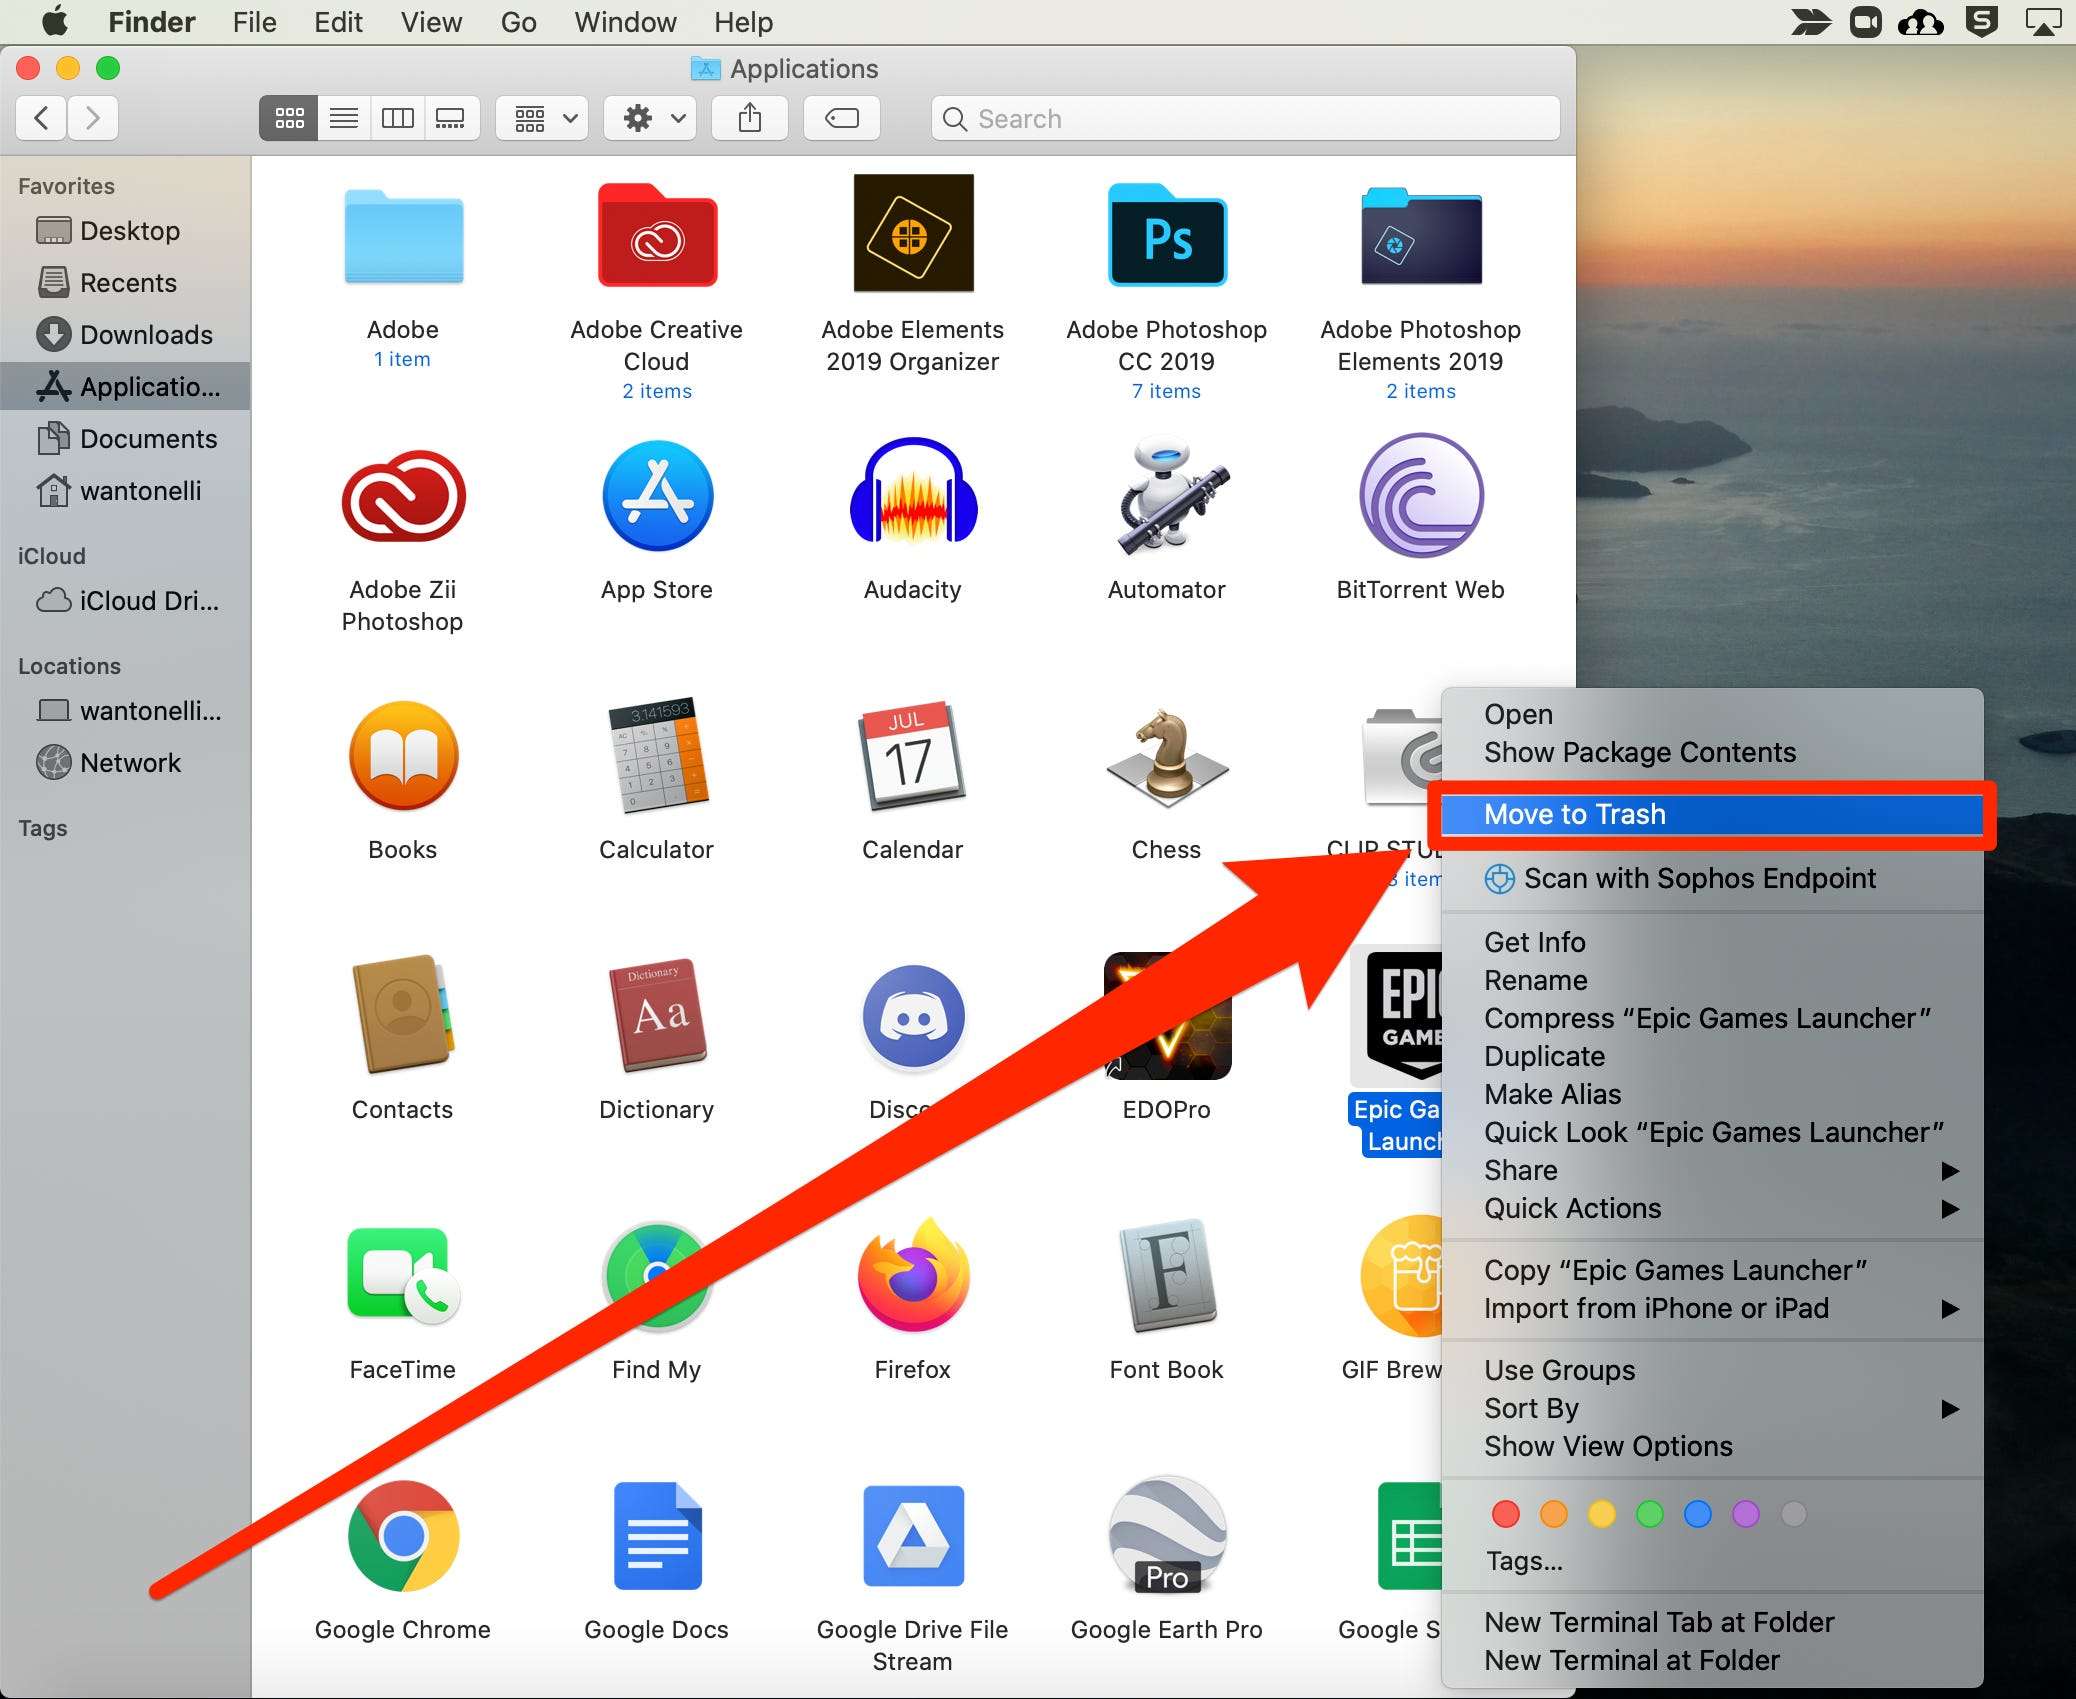
Task: Select the plain blue Adobe folder
Action: point(403,237)
